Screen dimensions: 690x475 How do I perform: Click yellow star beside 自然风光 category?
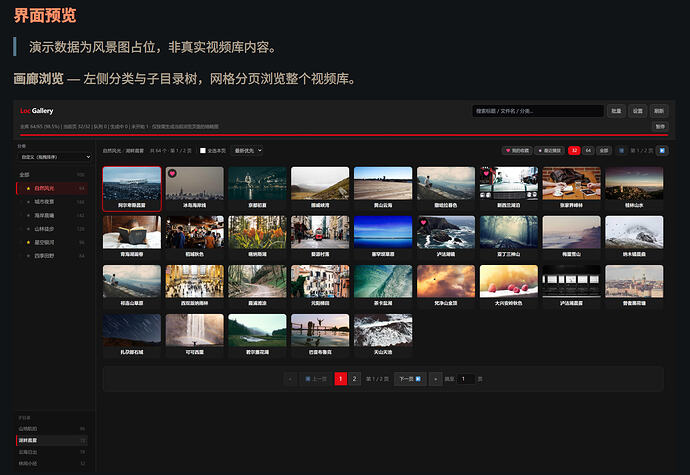(29, 188)
